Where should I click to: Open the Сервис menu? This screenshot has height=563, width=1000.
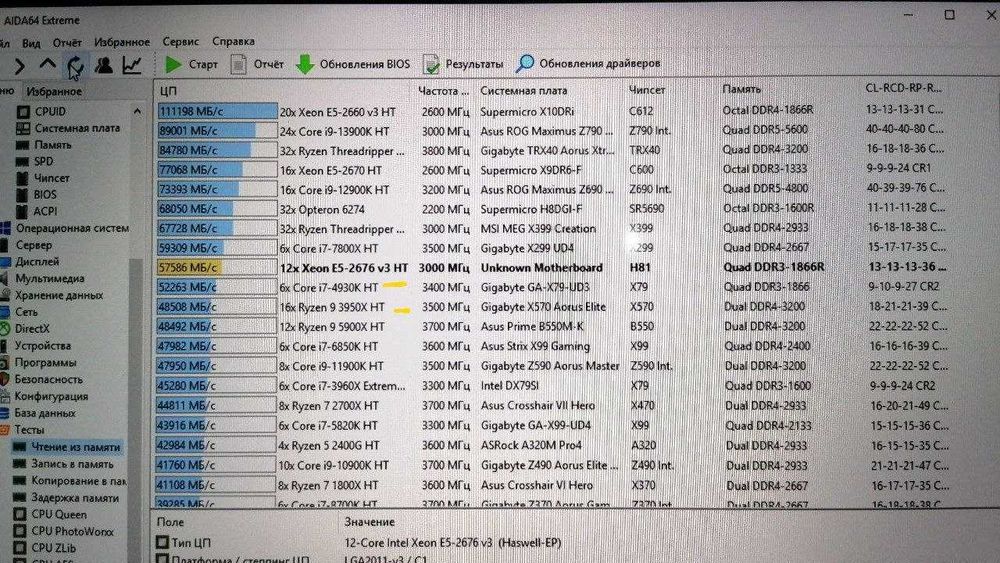point(180,41)
